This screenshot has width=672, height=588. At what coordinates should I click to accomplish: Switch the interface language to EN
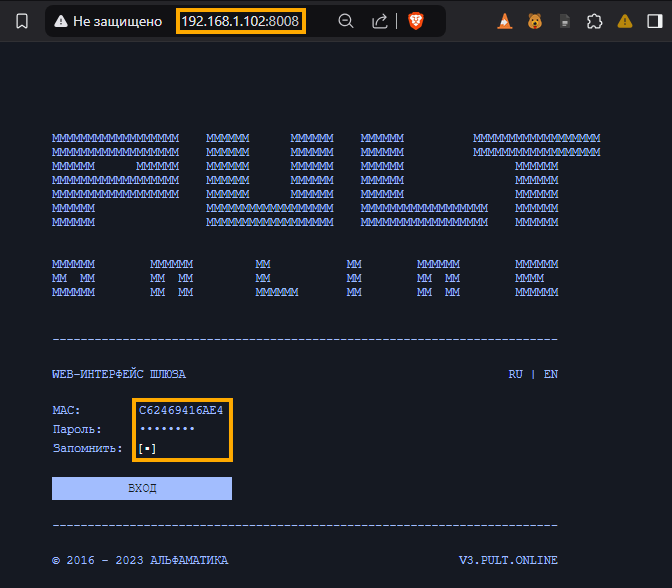tap(550, 374)
